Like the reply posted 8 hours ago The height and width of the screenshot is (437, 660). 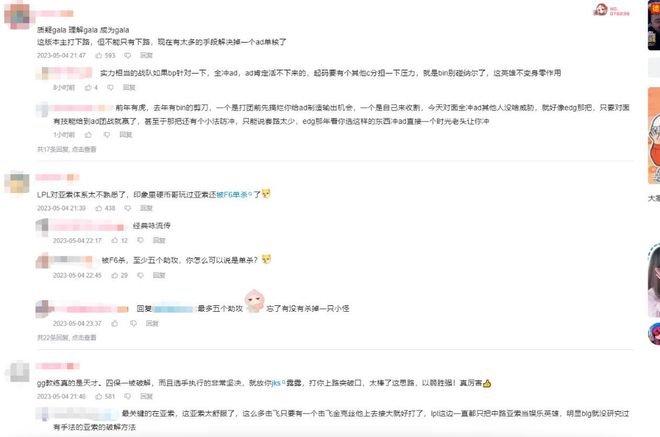tap(91, 88)
